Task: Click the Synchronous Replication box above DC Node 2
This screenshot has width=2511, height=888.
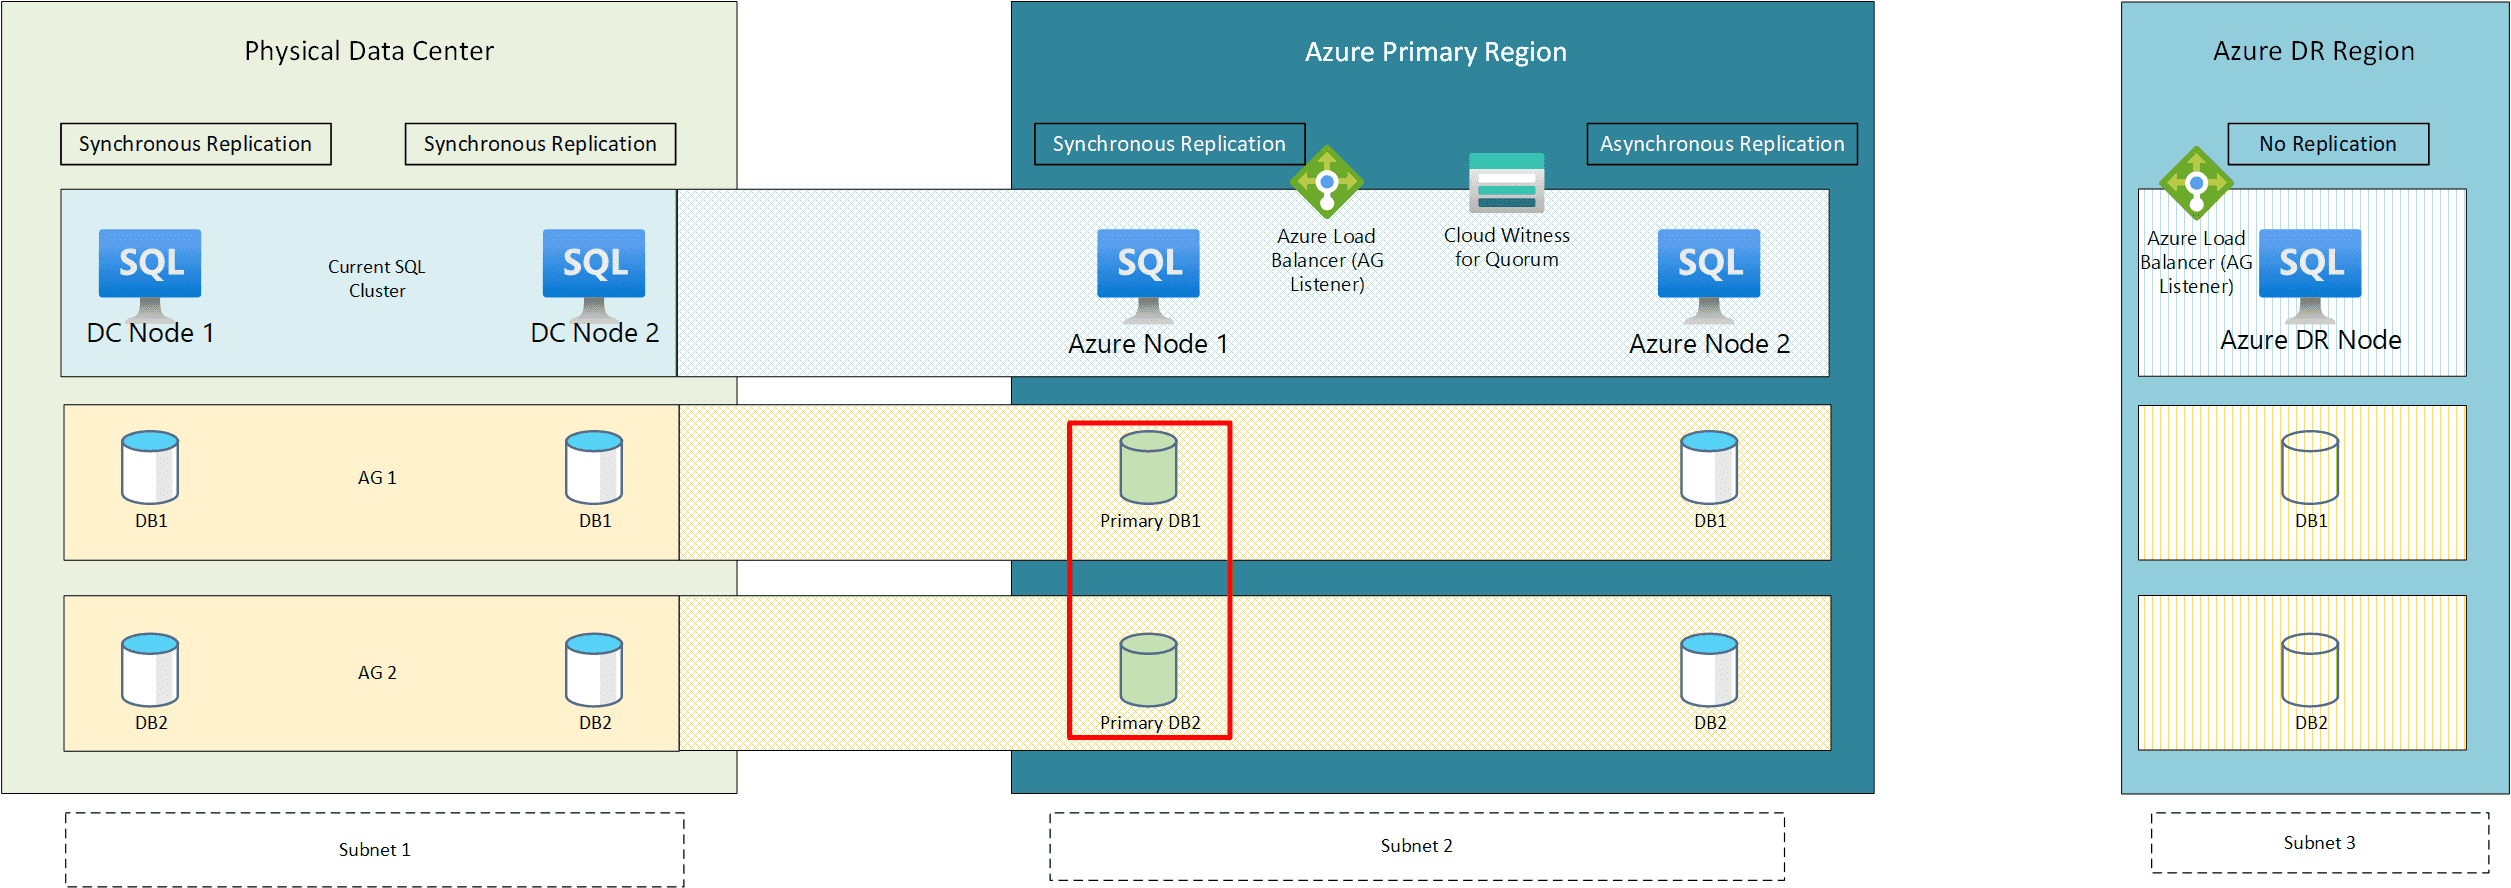Action: (540, 144)
